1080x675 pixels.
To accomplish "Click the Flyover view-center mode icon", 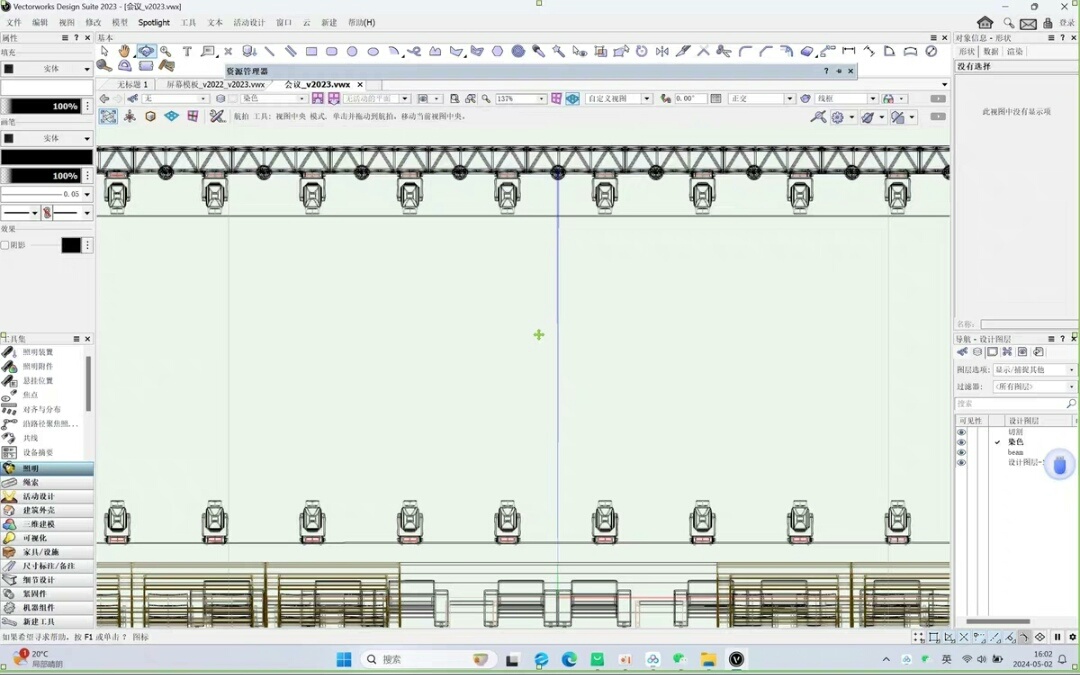I will [108, 117].
